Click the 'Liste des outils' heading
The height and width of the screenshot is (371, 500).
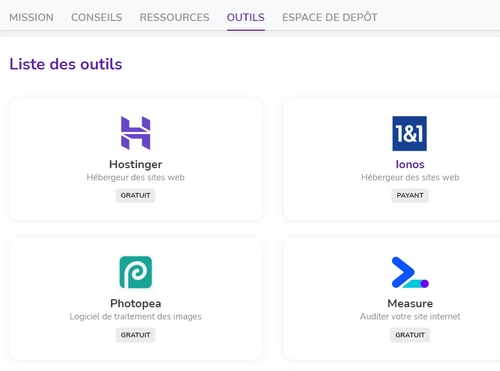click(66, 64)
